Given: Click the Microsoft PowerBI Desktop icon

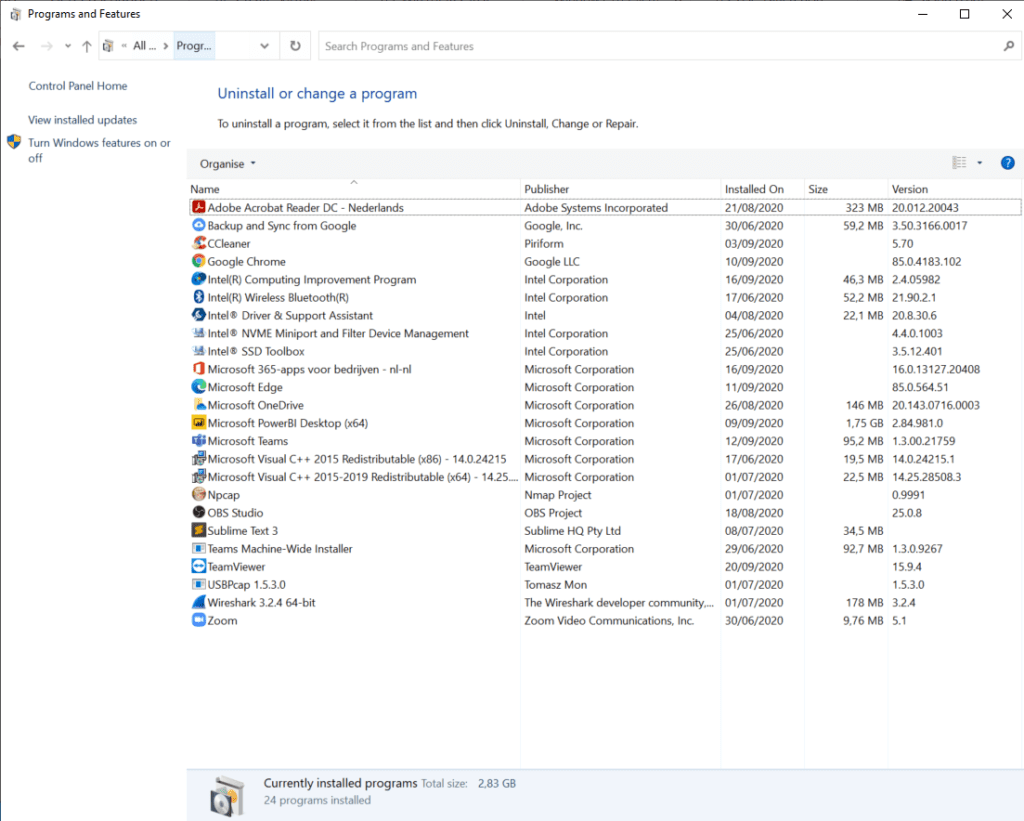Looking at the screenshot, I should click(x=199, y=423).
